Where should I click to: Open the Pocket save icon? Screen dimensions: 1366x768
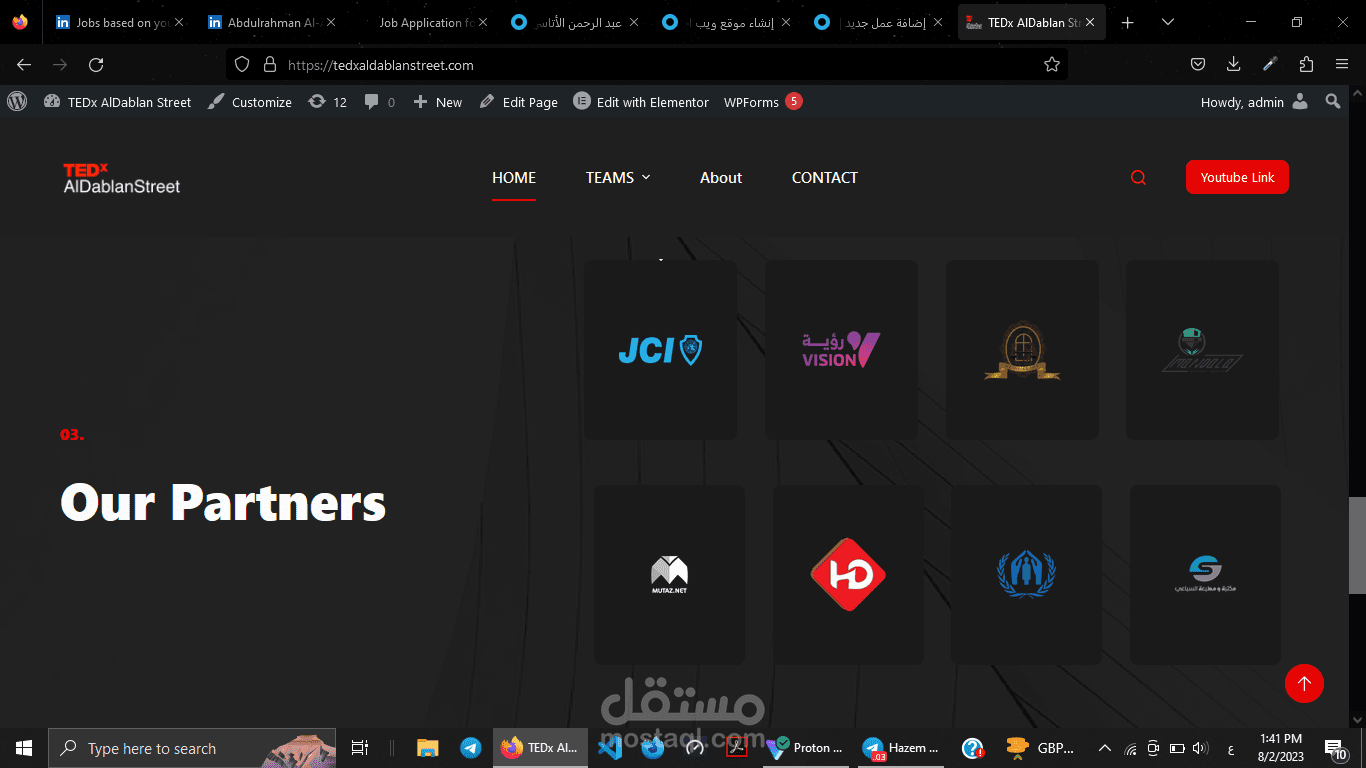tap(1197, 65)
